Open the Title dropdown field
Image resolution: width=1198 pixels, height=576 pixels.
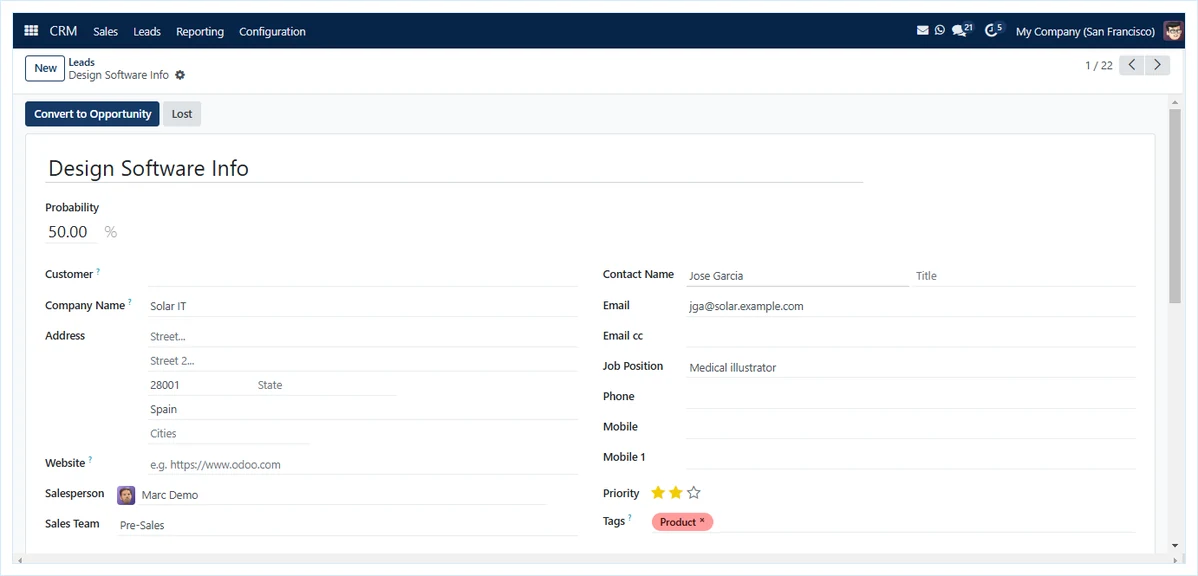(x=1025, y=276)
